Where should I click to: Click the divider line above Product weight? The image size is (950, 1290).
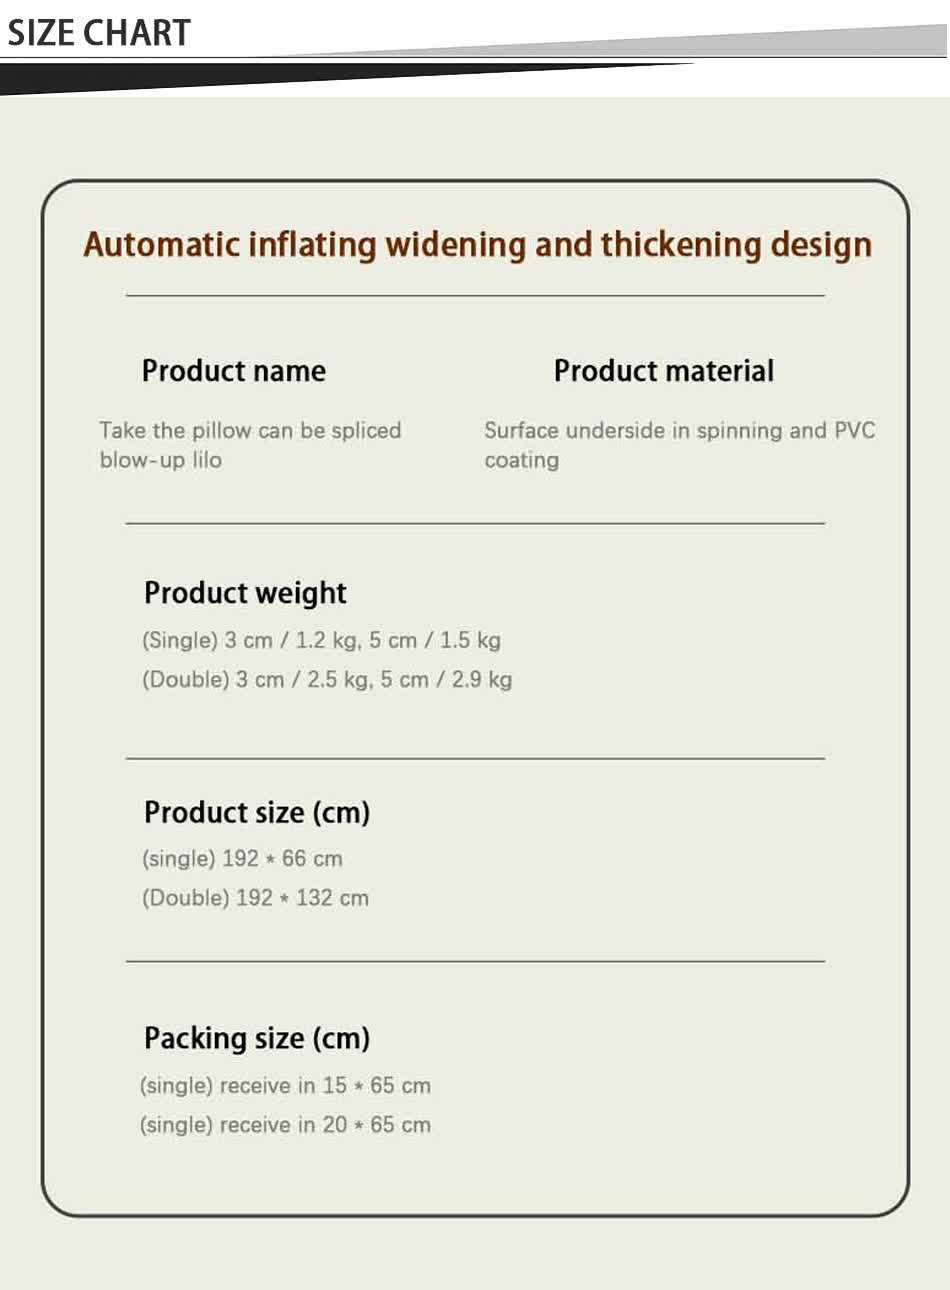point(475,523)
